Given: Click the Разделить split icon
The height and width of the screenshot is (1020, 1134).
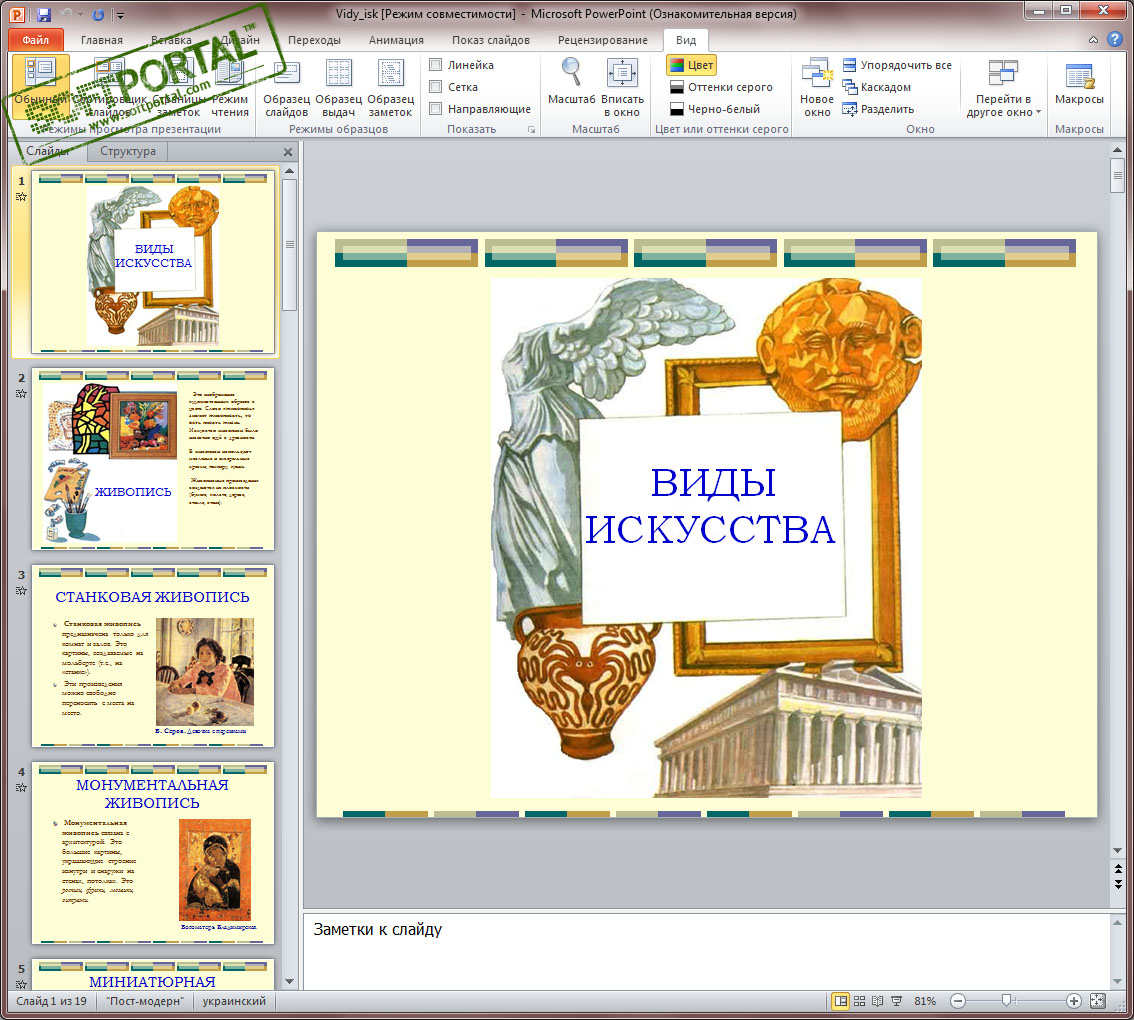Looking at the screenshot, I should tap(850, 109).
